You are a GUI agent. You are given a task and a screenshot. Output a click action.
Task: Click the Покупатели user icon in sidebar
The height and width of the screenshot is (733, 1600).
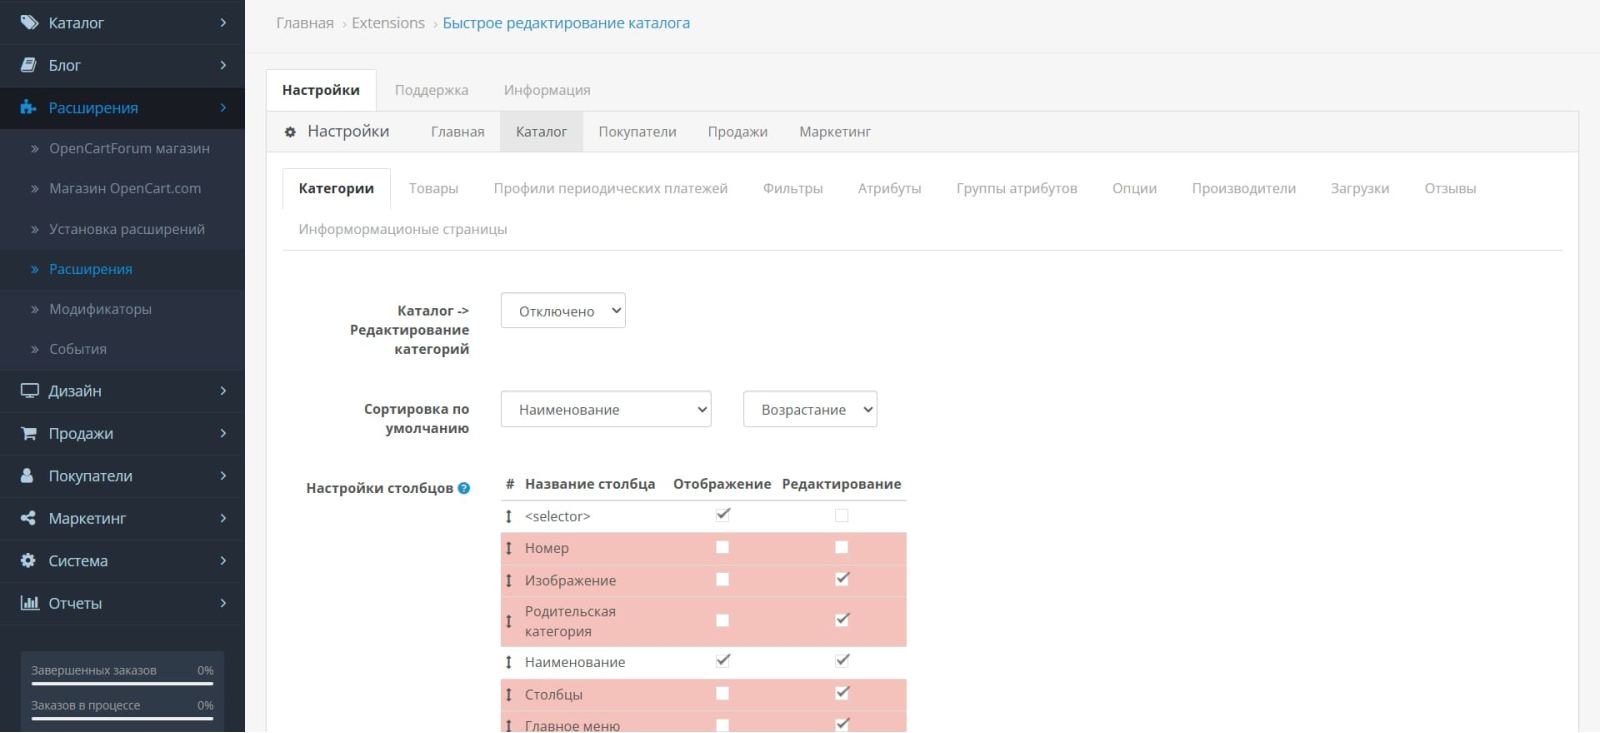click(28, 476)
